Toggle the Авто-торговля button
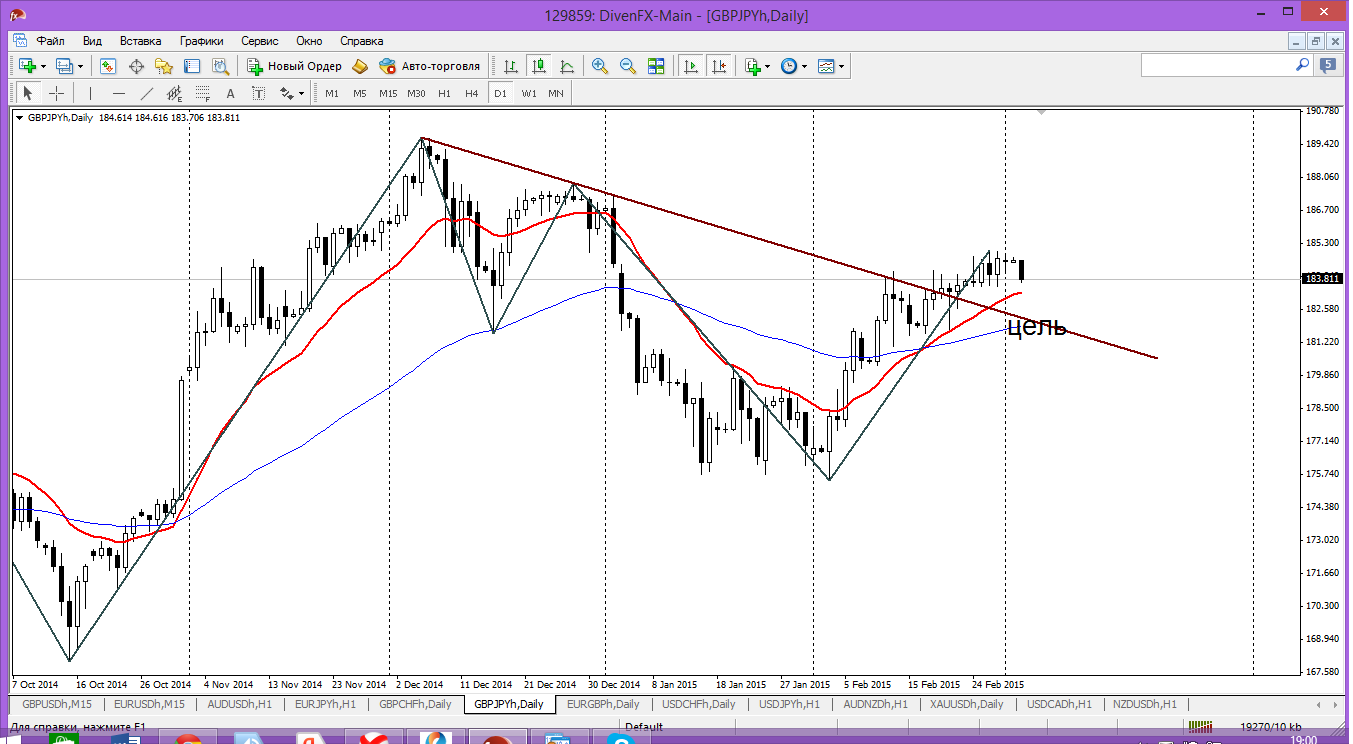Image resolution: width=1353 pixels, height=744 pixels. point(429,66)
